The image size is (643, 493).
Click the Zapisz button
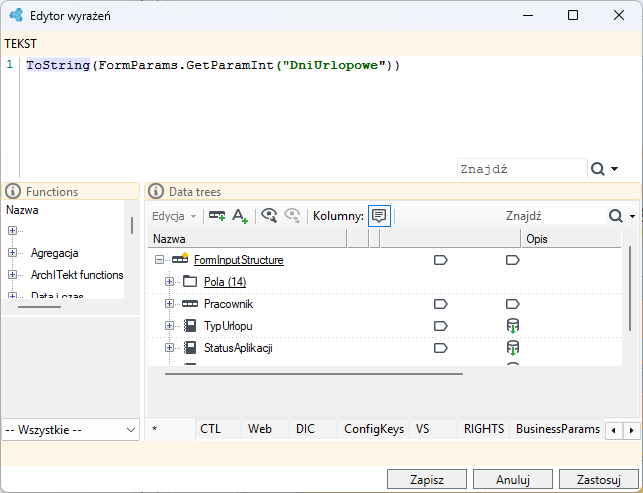(x=427, y=479)
